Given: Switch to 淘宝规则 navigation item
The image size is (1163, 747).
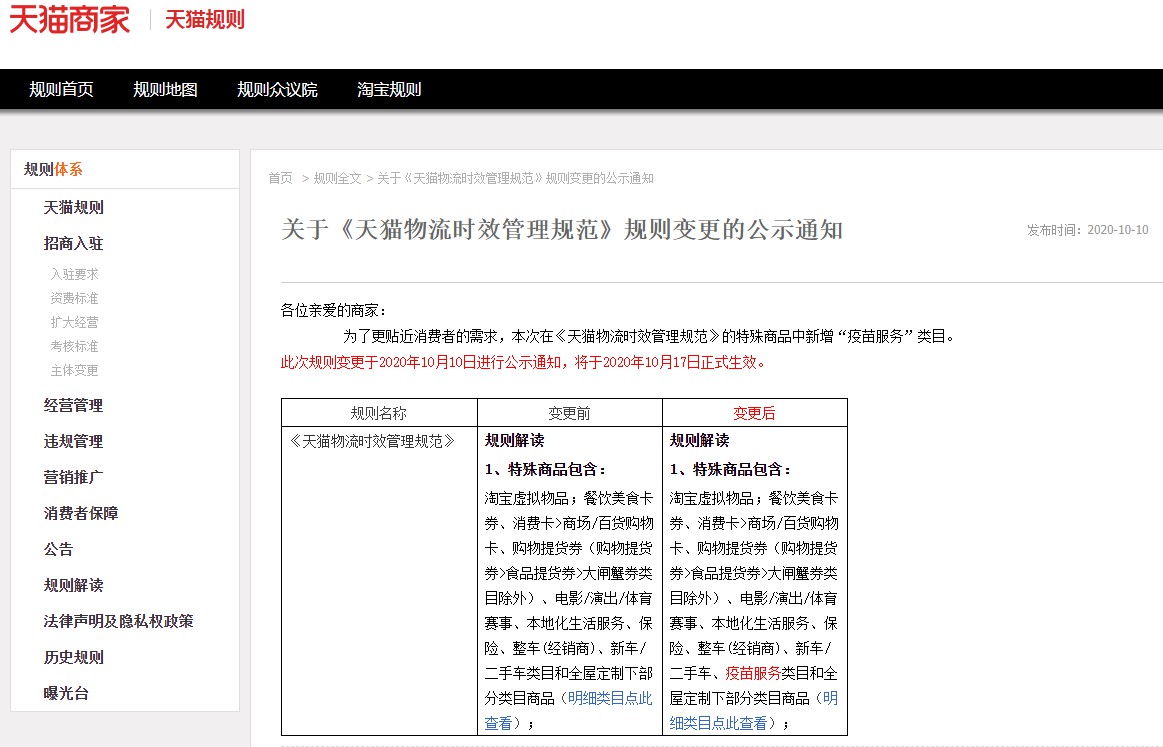Looking at the screenshot, I should pyautogui.click(x=389, y=90).
